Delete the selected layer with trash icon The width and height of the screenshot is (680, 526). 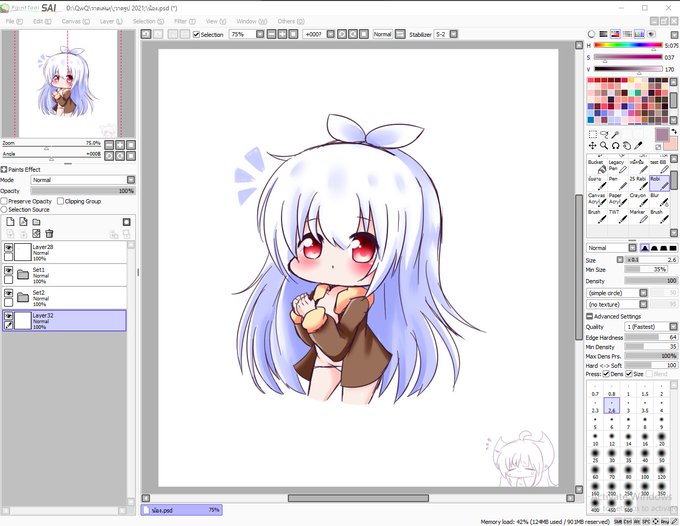click(x=49, y=234)
